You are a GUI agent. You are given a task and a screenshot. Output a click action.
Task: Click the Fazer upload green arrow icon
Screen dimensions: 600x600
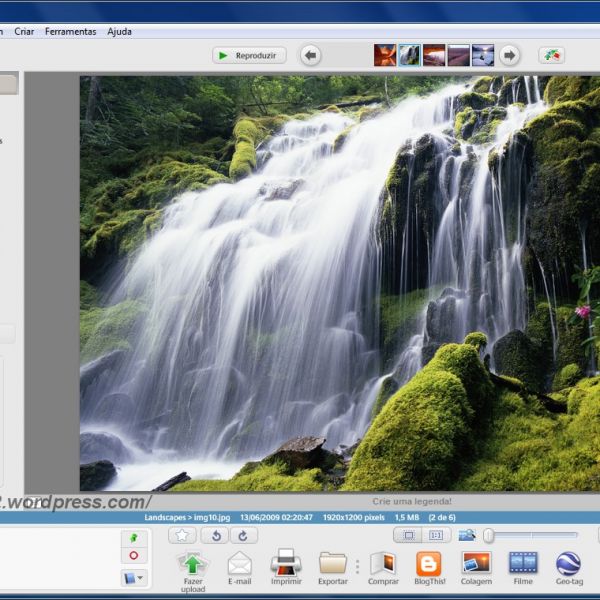pyautogui.click(x=192, y=565)
